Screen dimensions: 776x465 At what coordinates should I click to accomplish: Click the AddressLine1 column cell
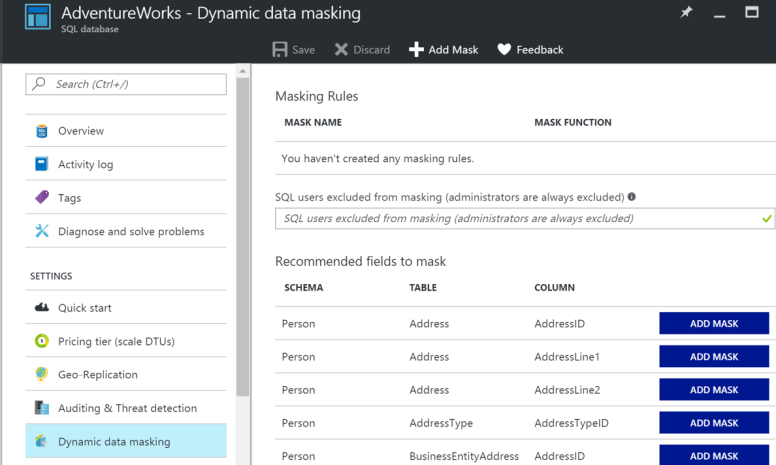pos(567,357)
